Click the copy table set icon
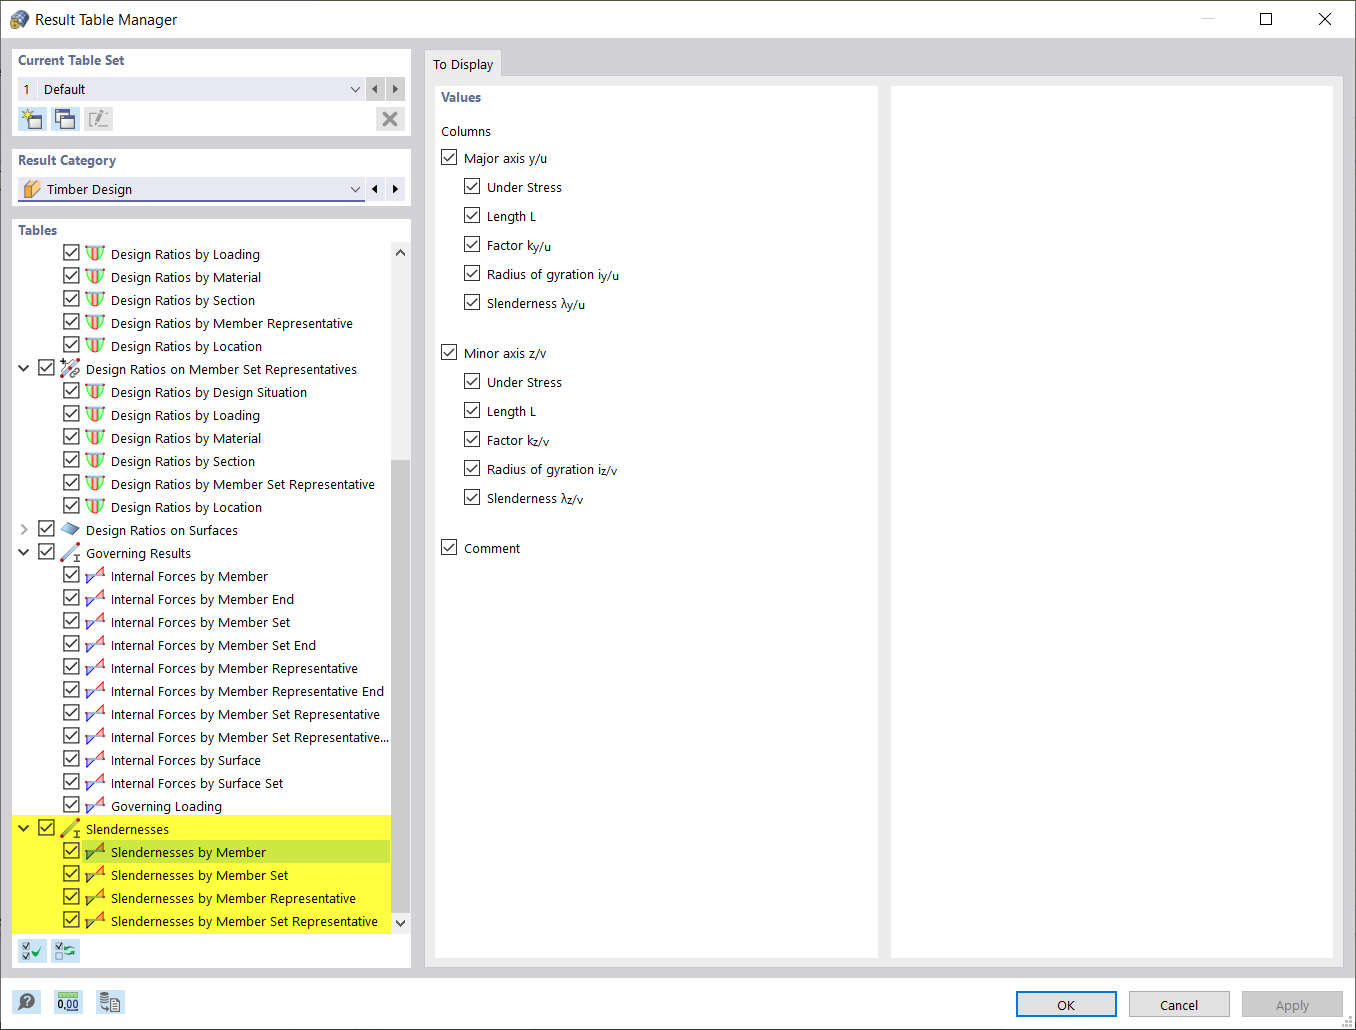Viewport: 1356px width, 1030px height. tap(66, 119)
